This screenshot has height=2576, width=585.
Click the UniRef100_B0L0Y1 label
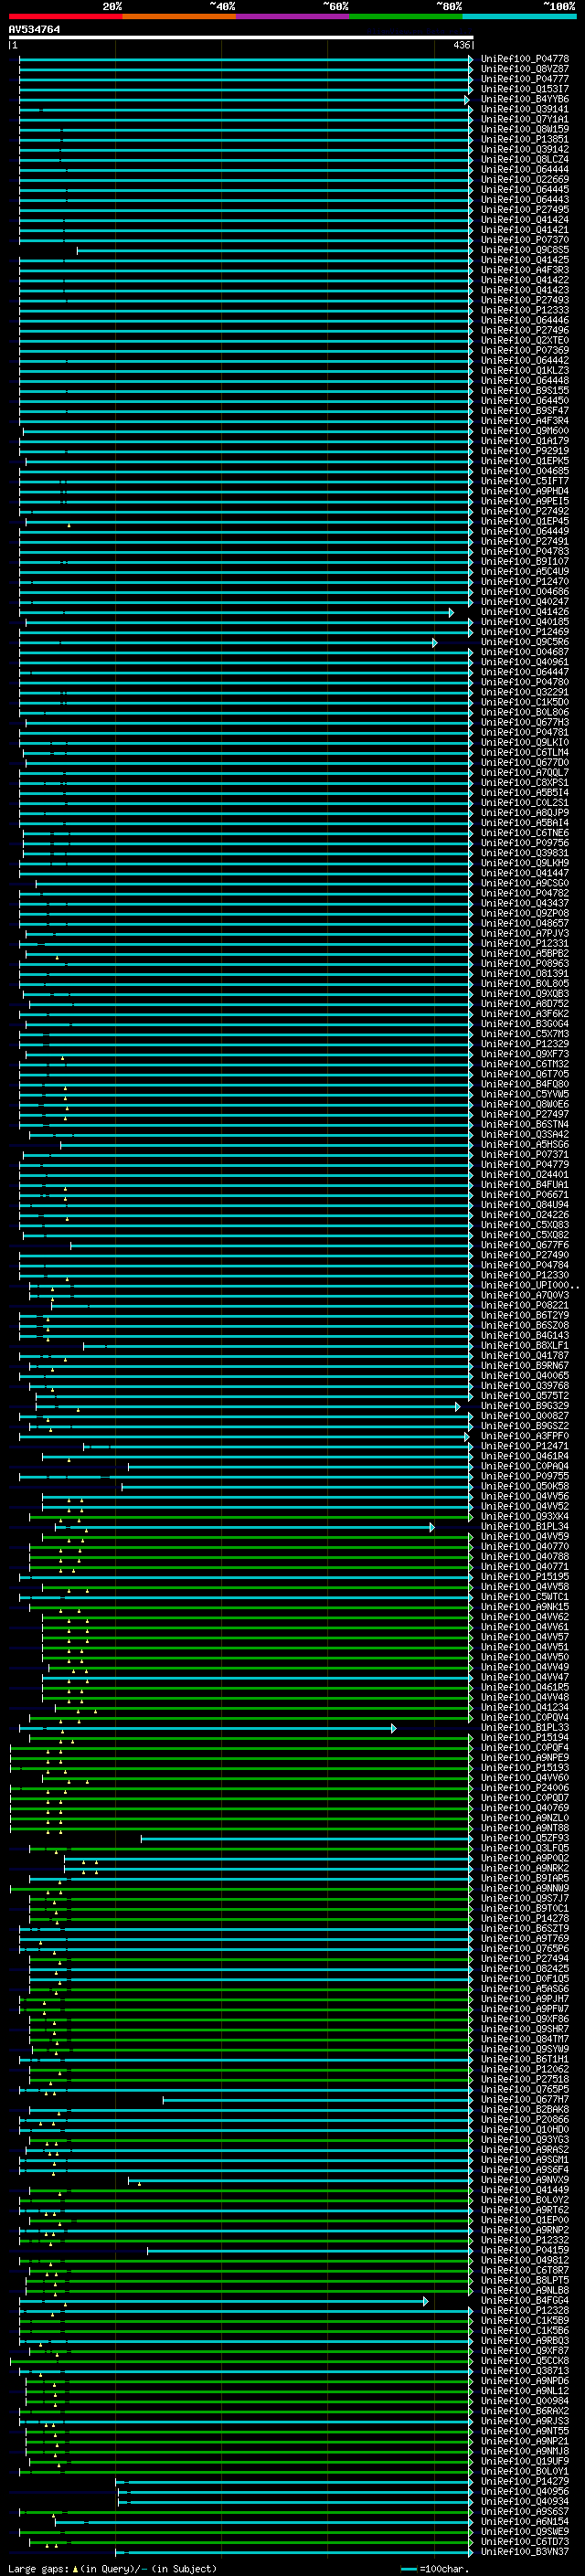(525, 2471)
